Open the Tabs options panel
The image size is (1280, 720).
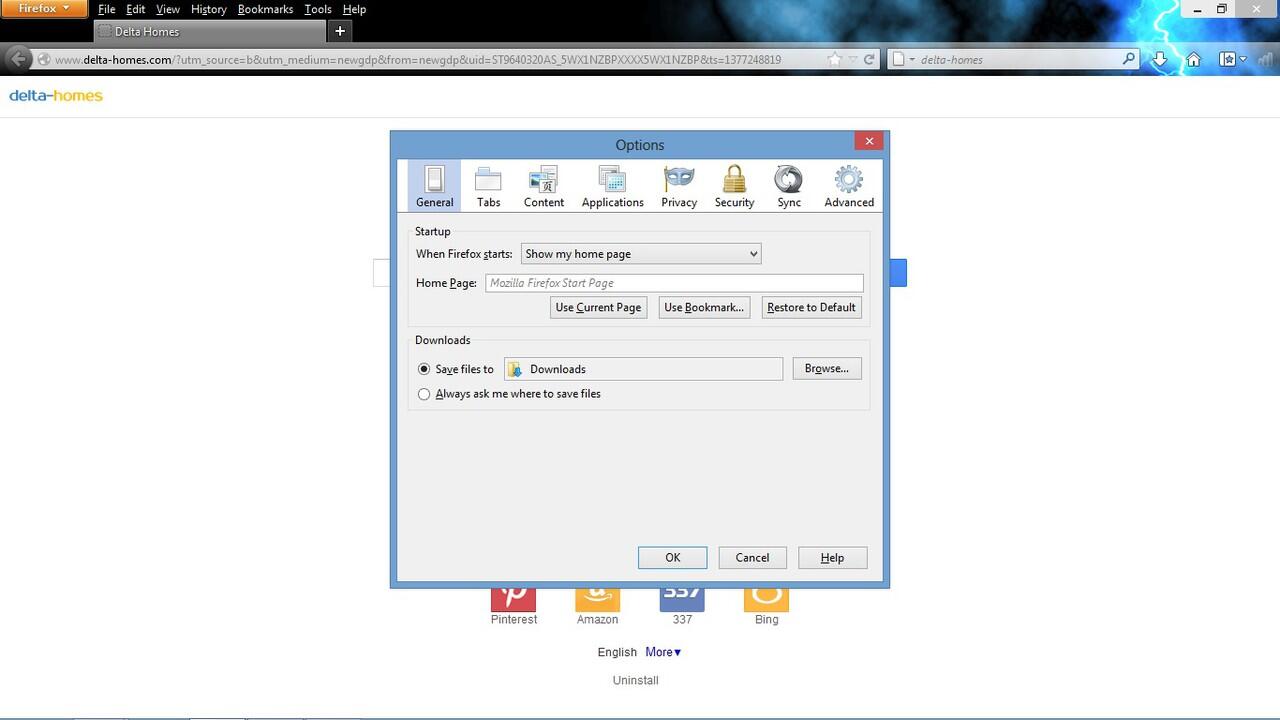[488, 186]
